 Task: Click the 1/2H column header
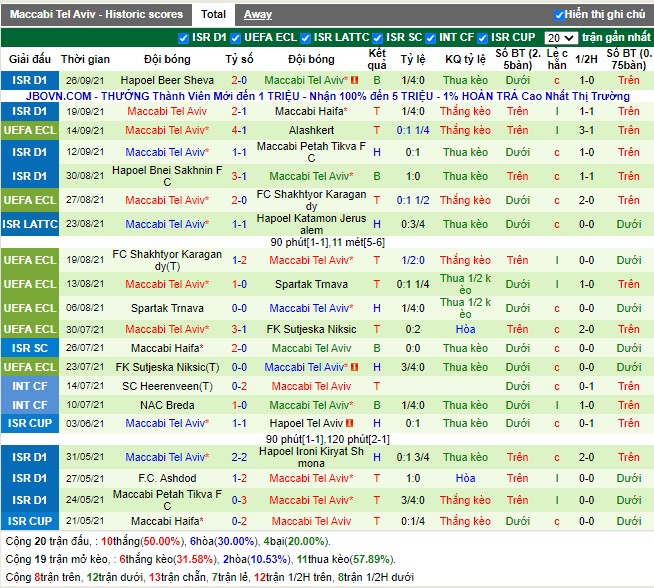coord(586,59)
